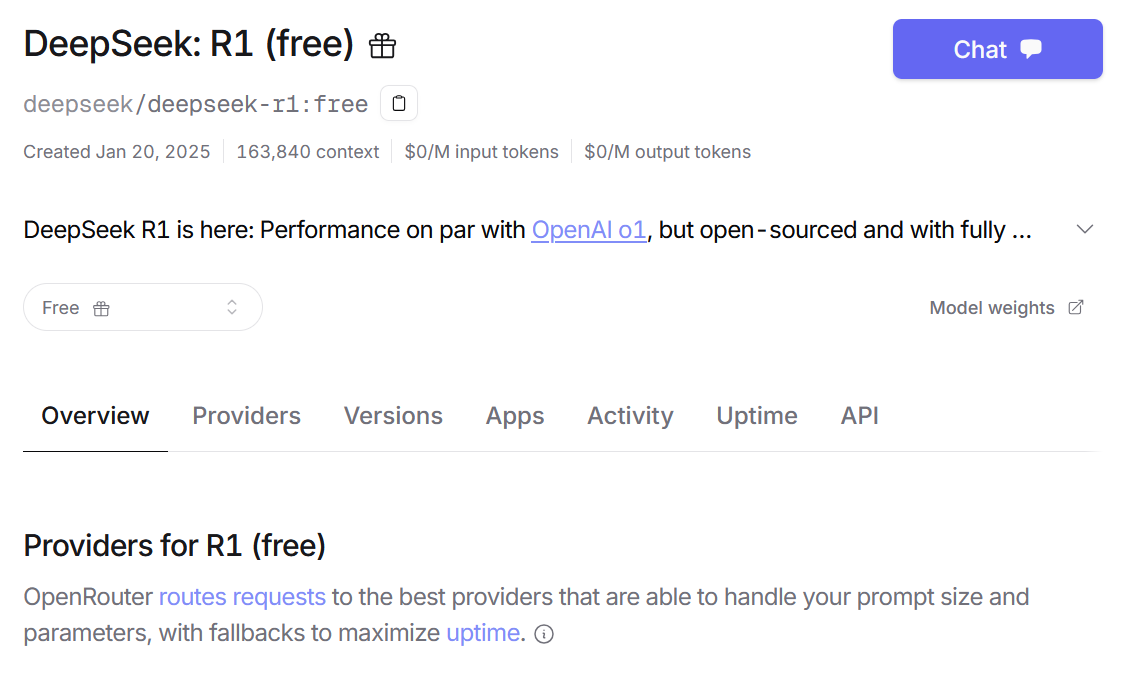Open the routes requests link
The width and height of the screenshot is (1148, 674).
click(242, 597)
